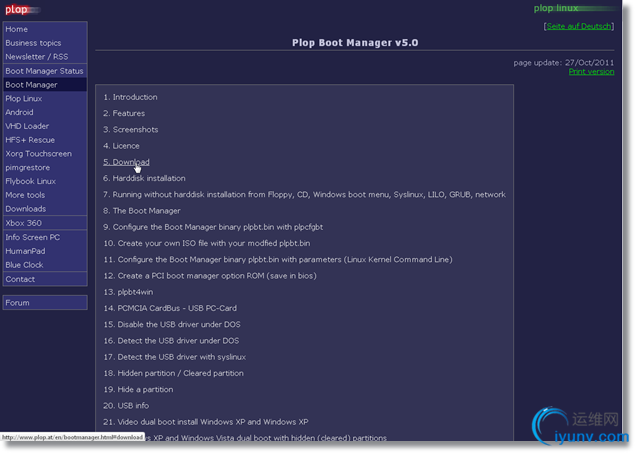This screenshot has height=453, width=635.
Task: Open 10. Create your own ISO file
Action: click(207, 243)
